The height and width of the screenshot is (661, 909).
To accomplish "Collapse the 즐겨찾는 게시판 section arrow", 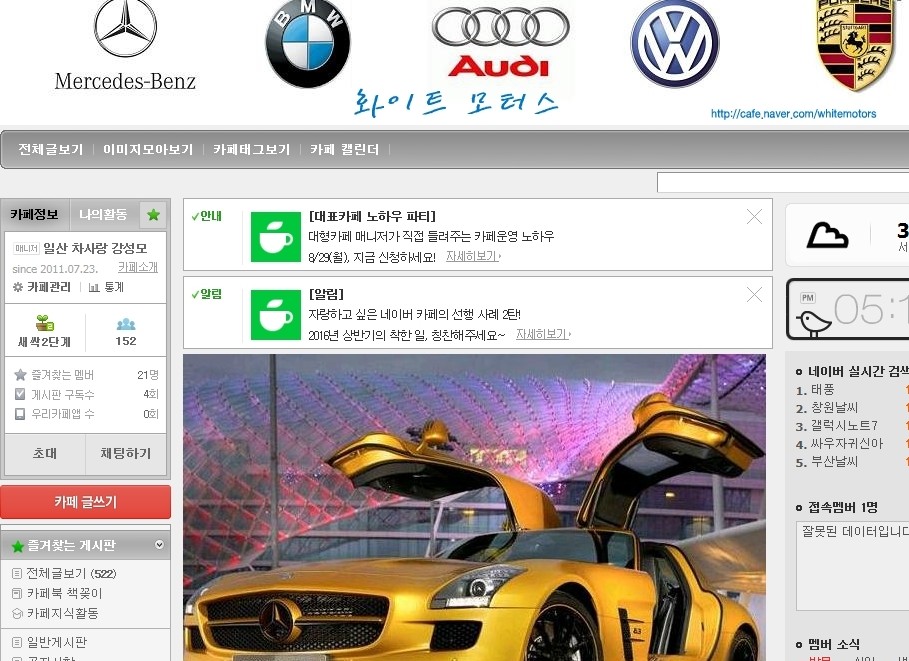I will (x=159, y=545).
